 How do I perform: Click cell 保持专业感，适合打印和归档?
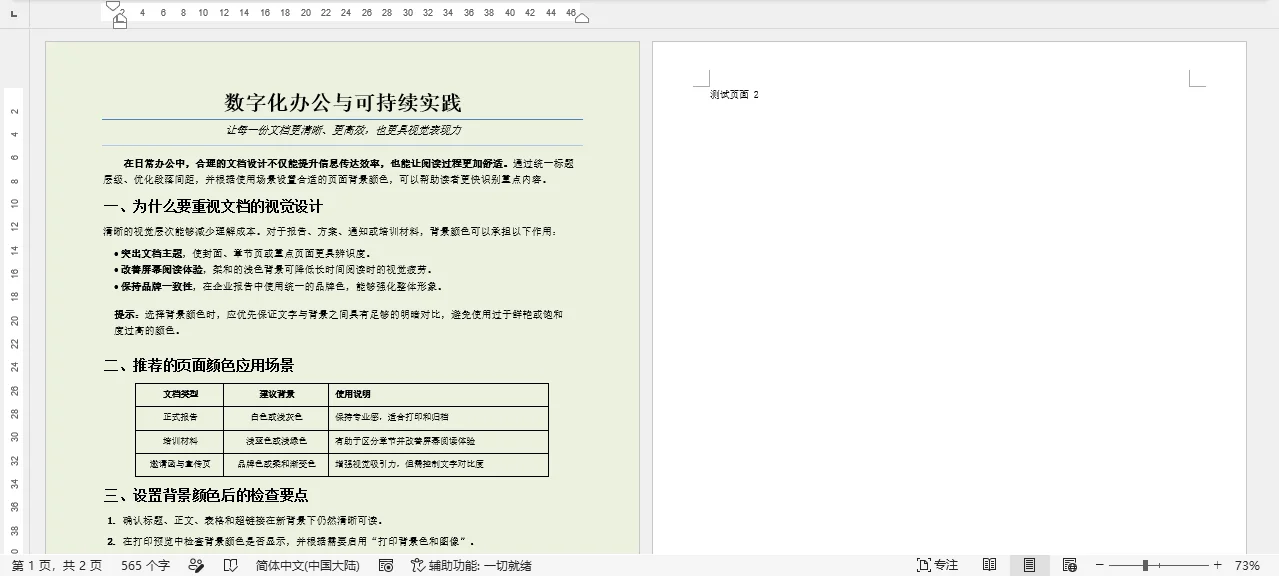pyautogui.click(x=392, y=417)
